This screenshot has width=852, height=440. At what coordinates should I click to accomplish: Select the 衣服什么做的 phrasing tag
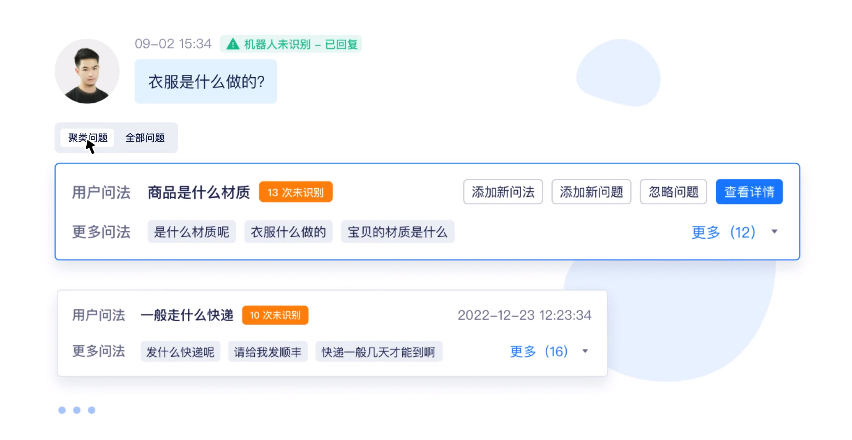click(x=289, y=232)
